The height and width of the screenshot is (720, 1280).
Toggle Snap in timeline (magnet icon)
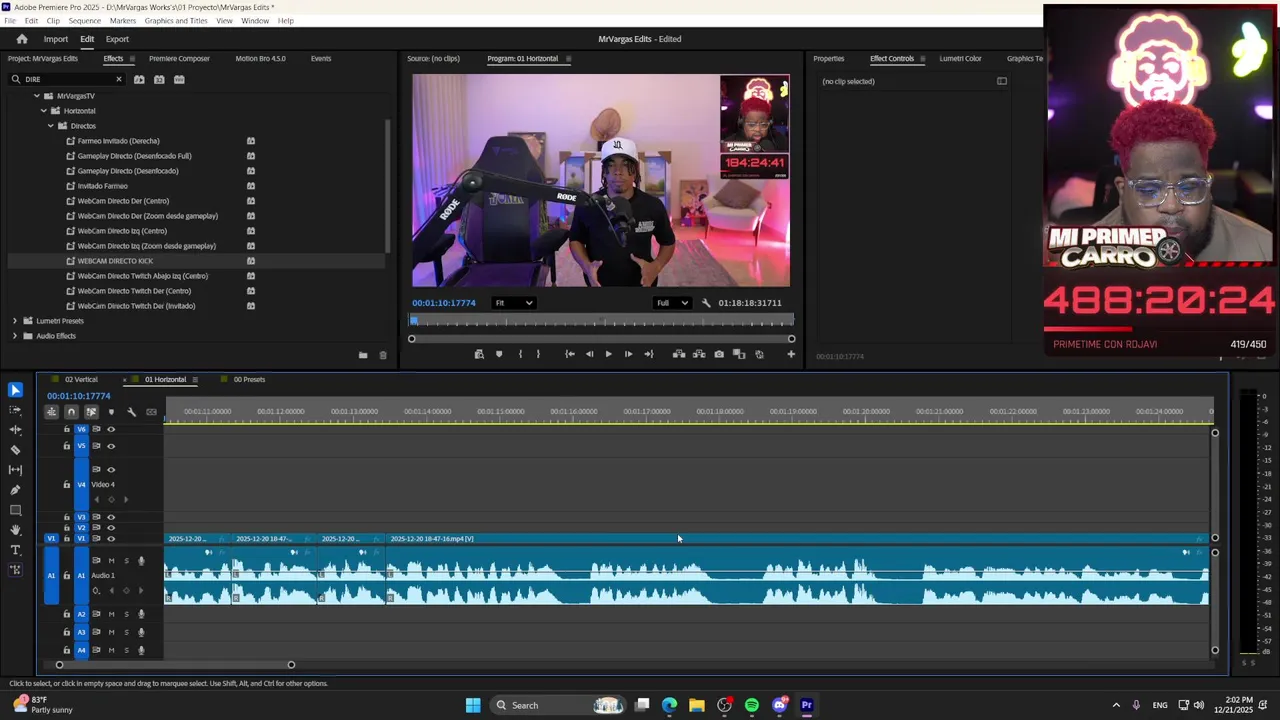click(71, 412)
